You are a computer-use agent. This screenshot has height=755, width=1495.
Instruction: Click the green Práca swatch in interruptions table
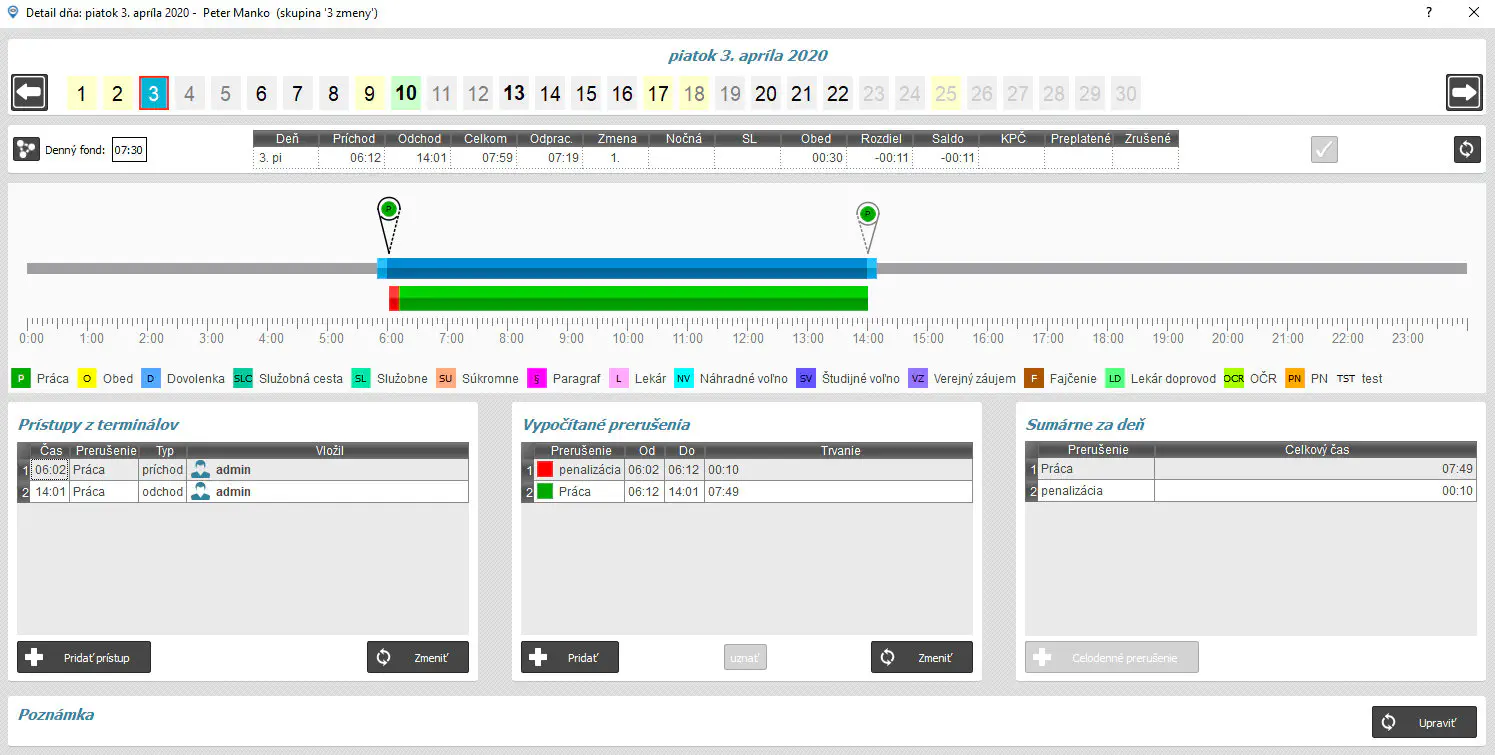coord(545,491)
